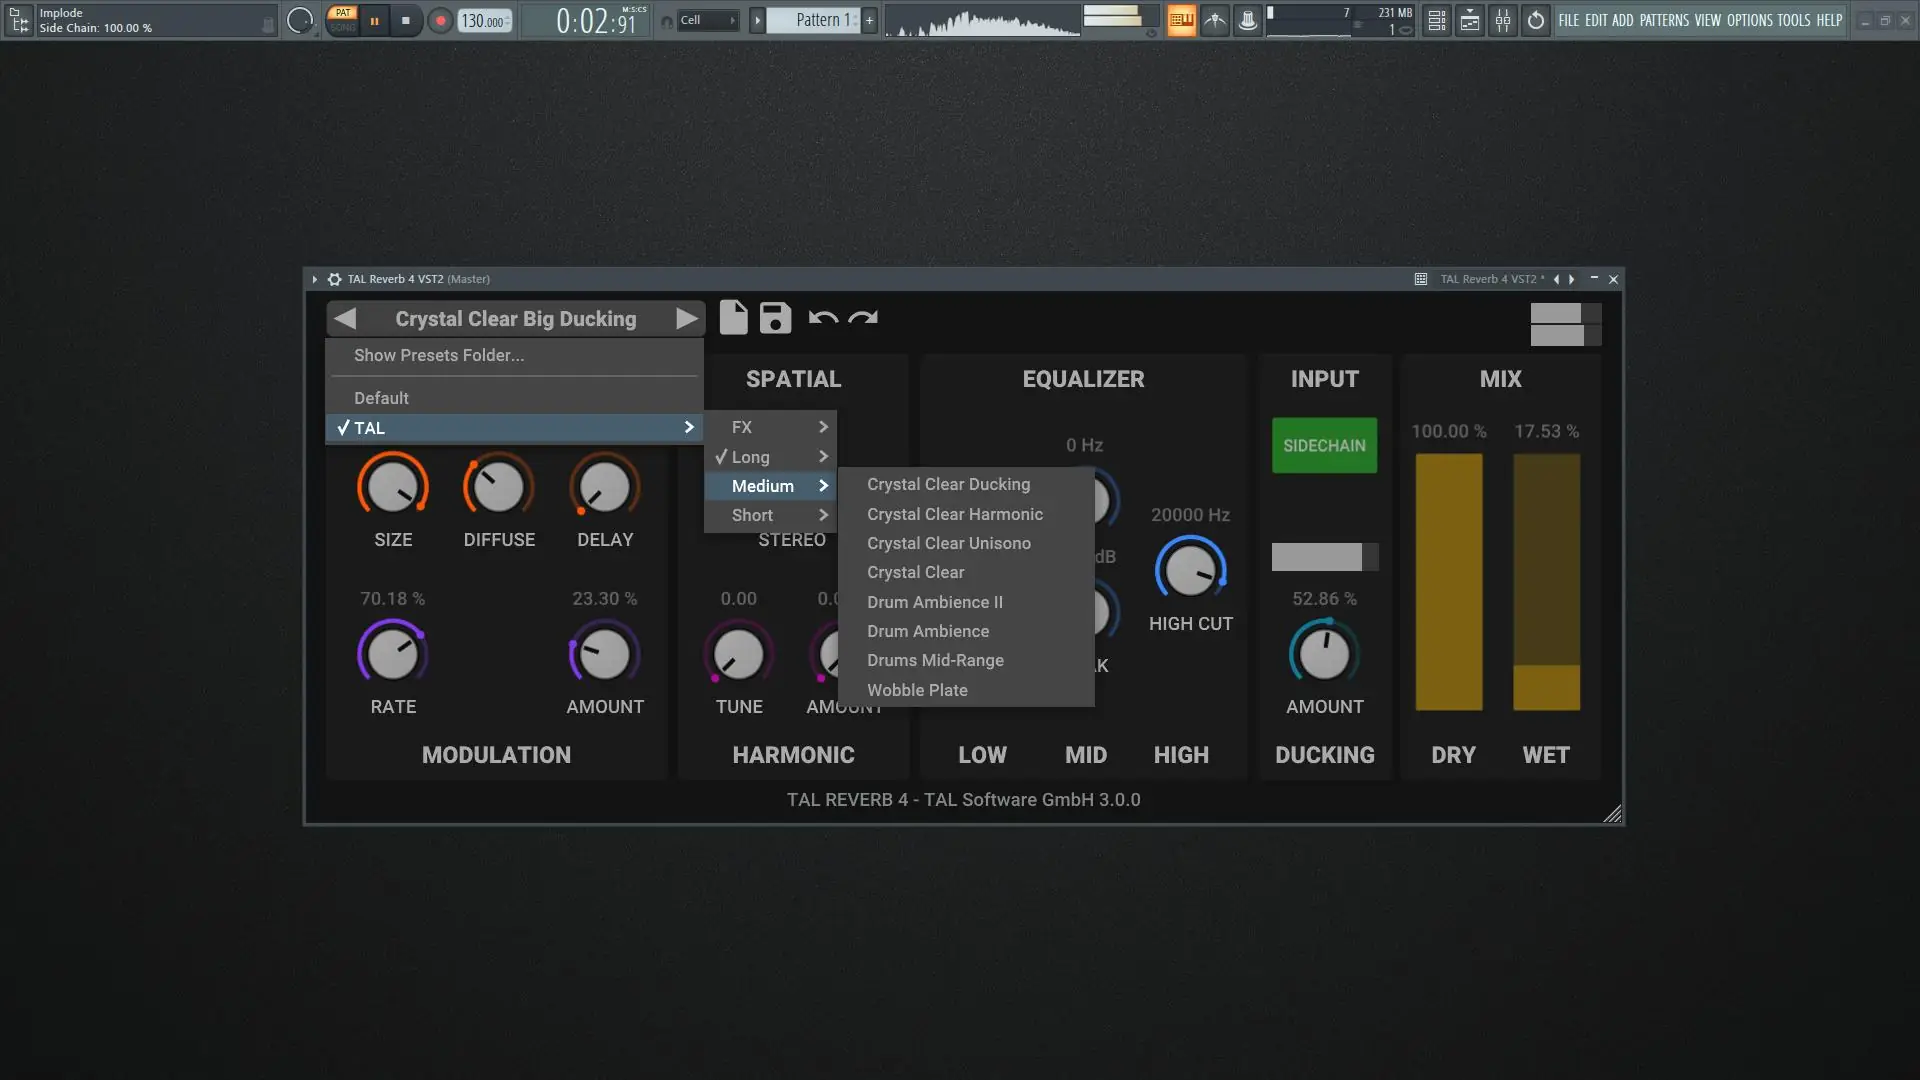Choose the Wobble Plate preset

tap(917, 690)
